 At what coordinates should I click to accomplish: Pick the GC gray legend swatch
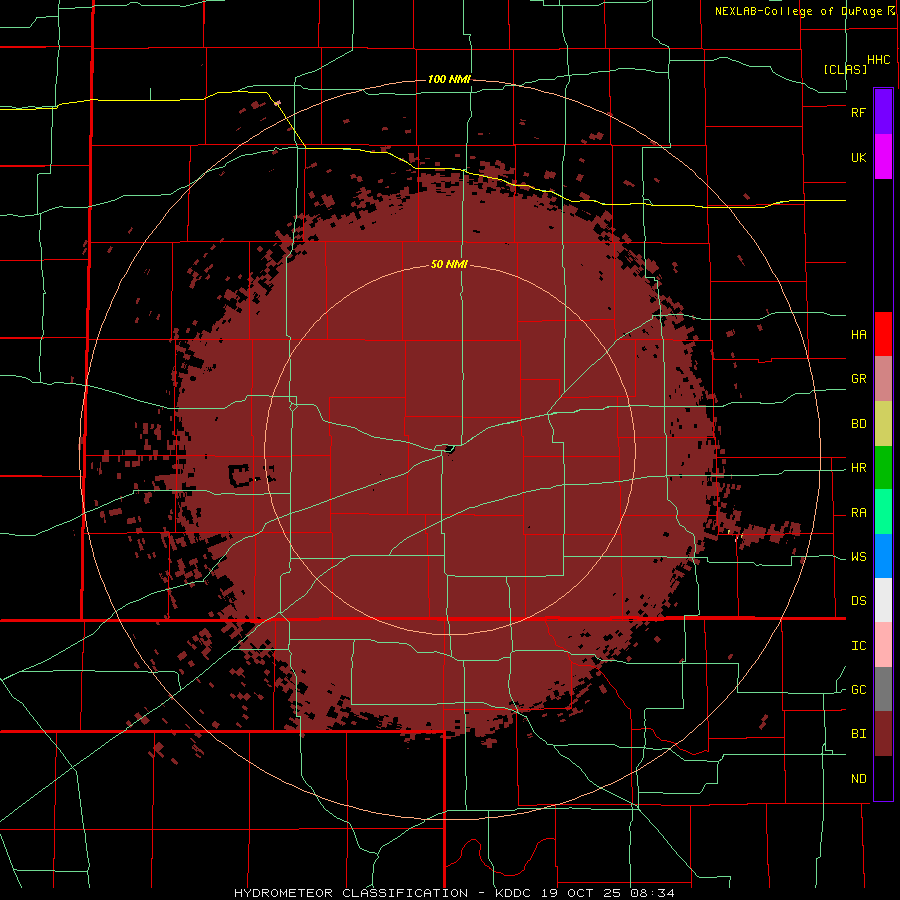click(x=883, y=689)
